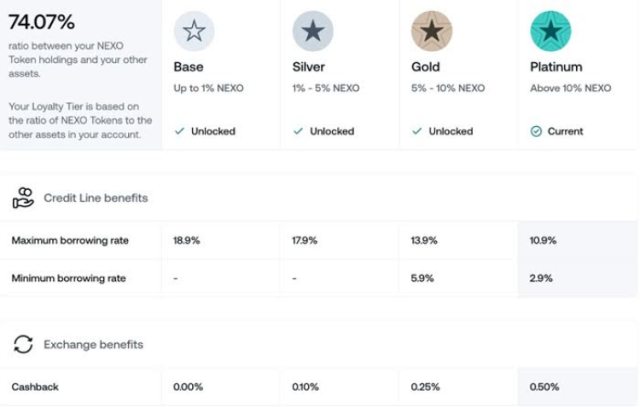
Task: Click Platinum's 0.50% cashback value
Action: (545, 386)
